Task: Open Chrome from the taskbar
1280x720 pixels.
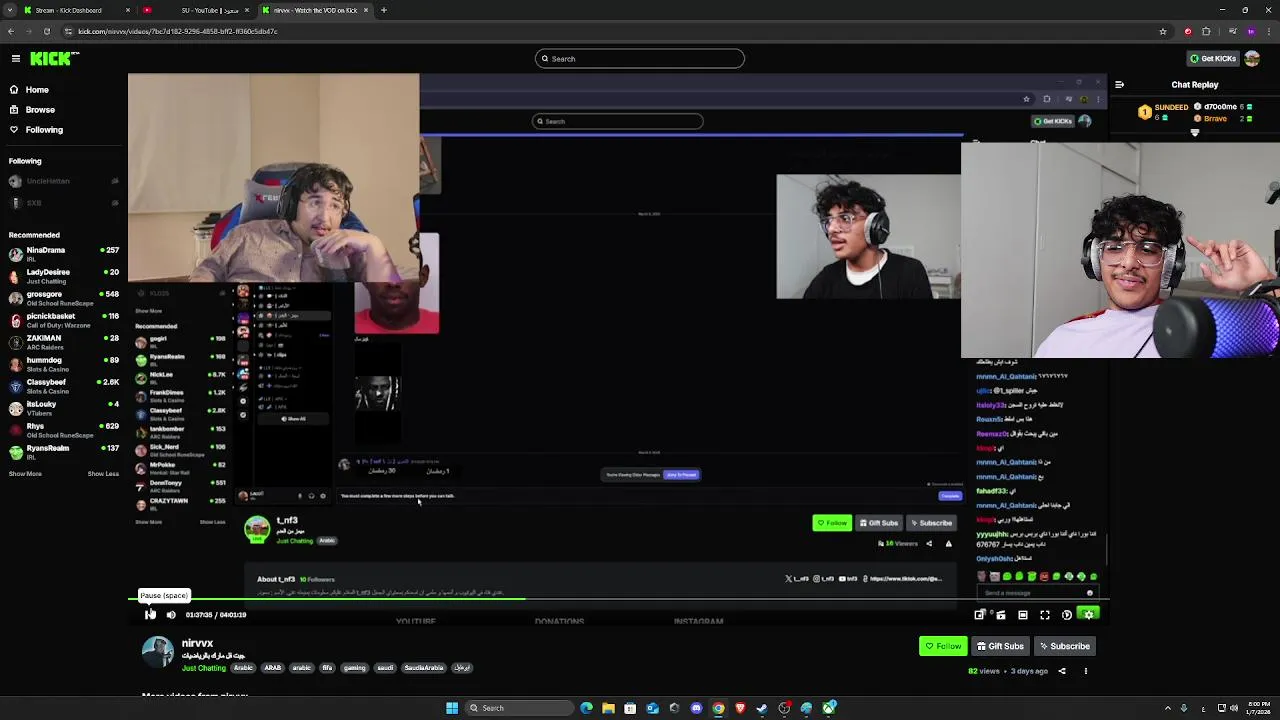Action: pos(718,708)
